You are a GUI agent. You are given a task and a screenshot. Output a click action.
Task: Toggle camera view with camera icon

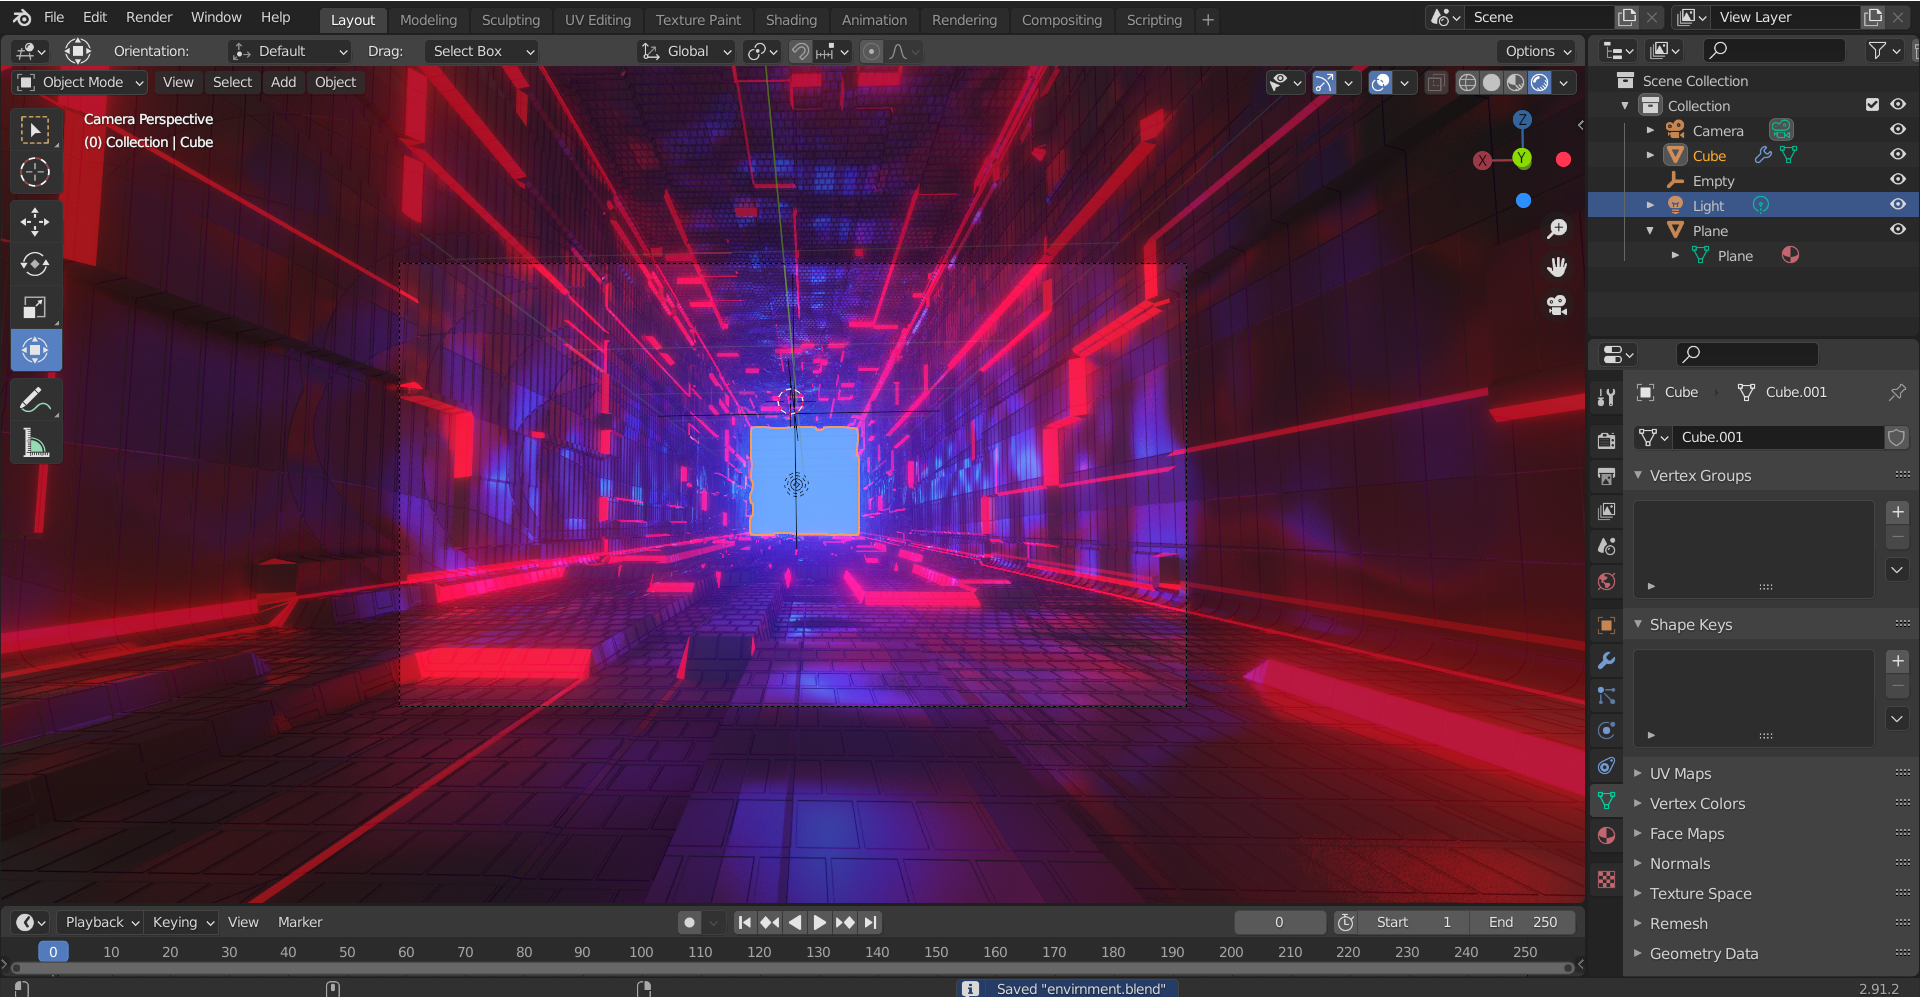[x=1557, y=305]
